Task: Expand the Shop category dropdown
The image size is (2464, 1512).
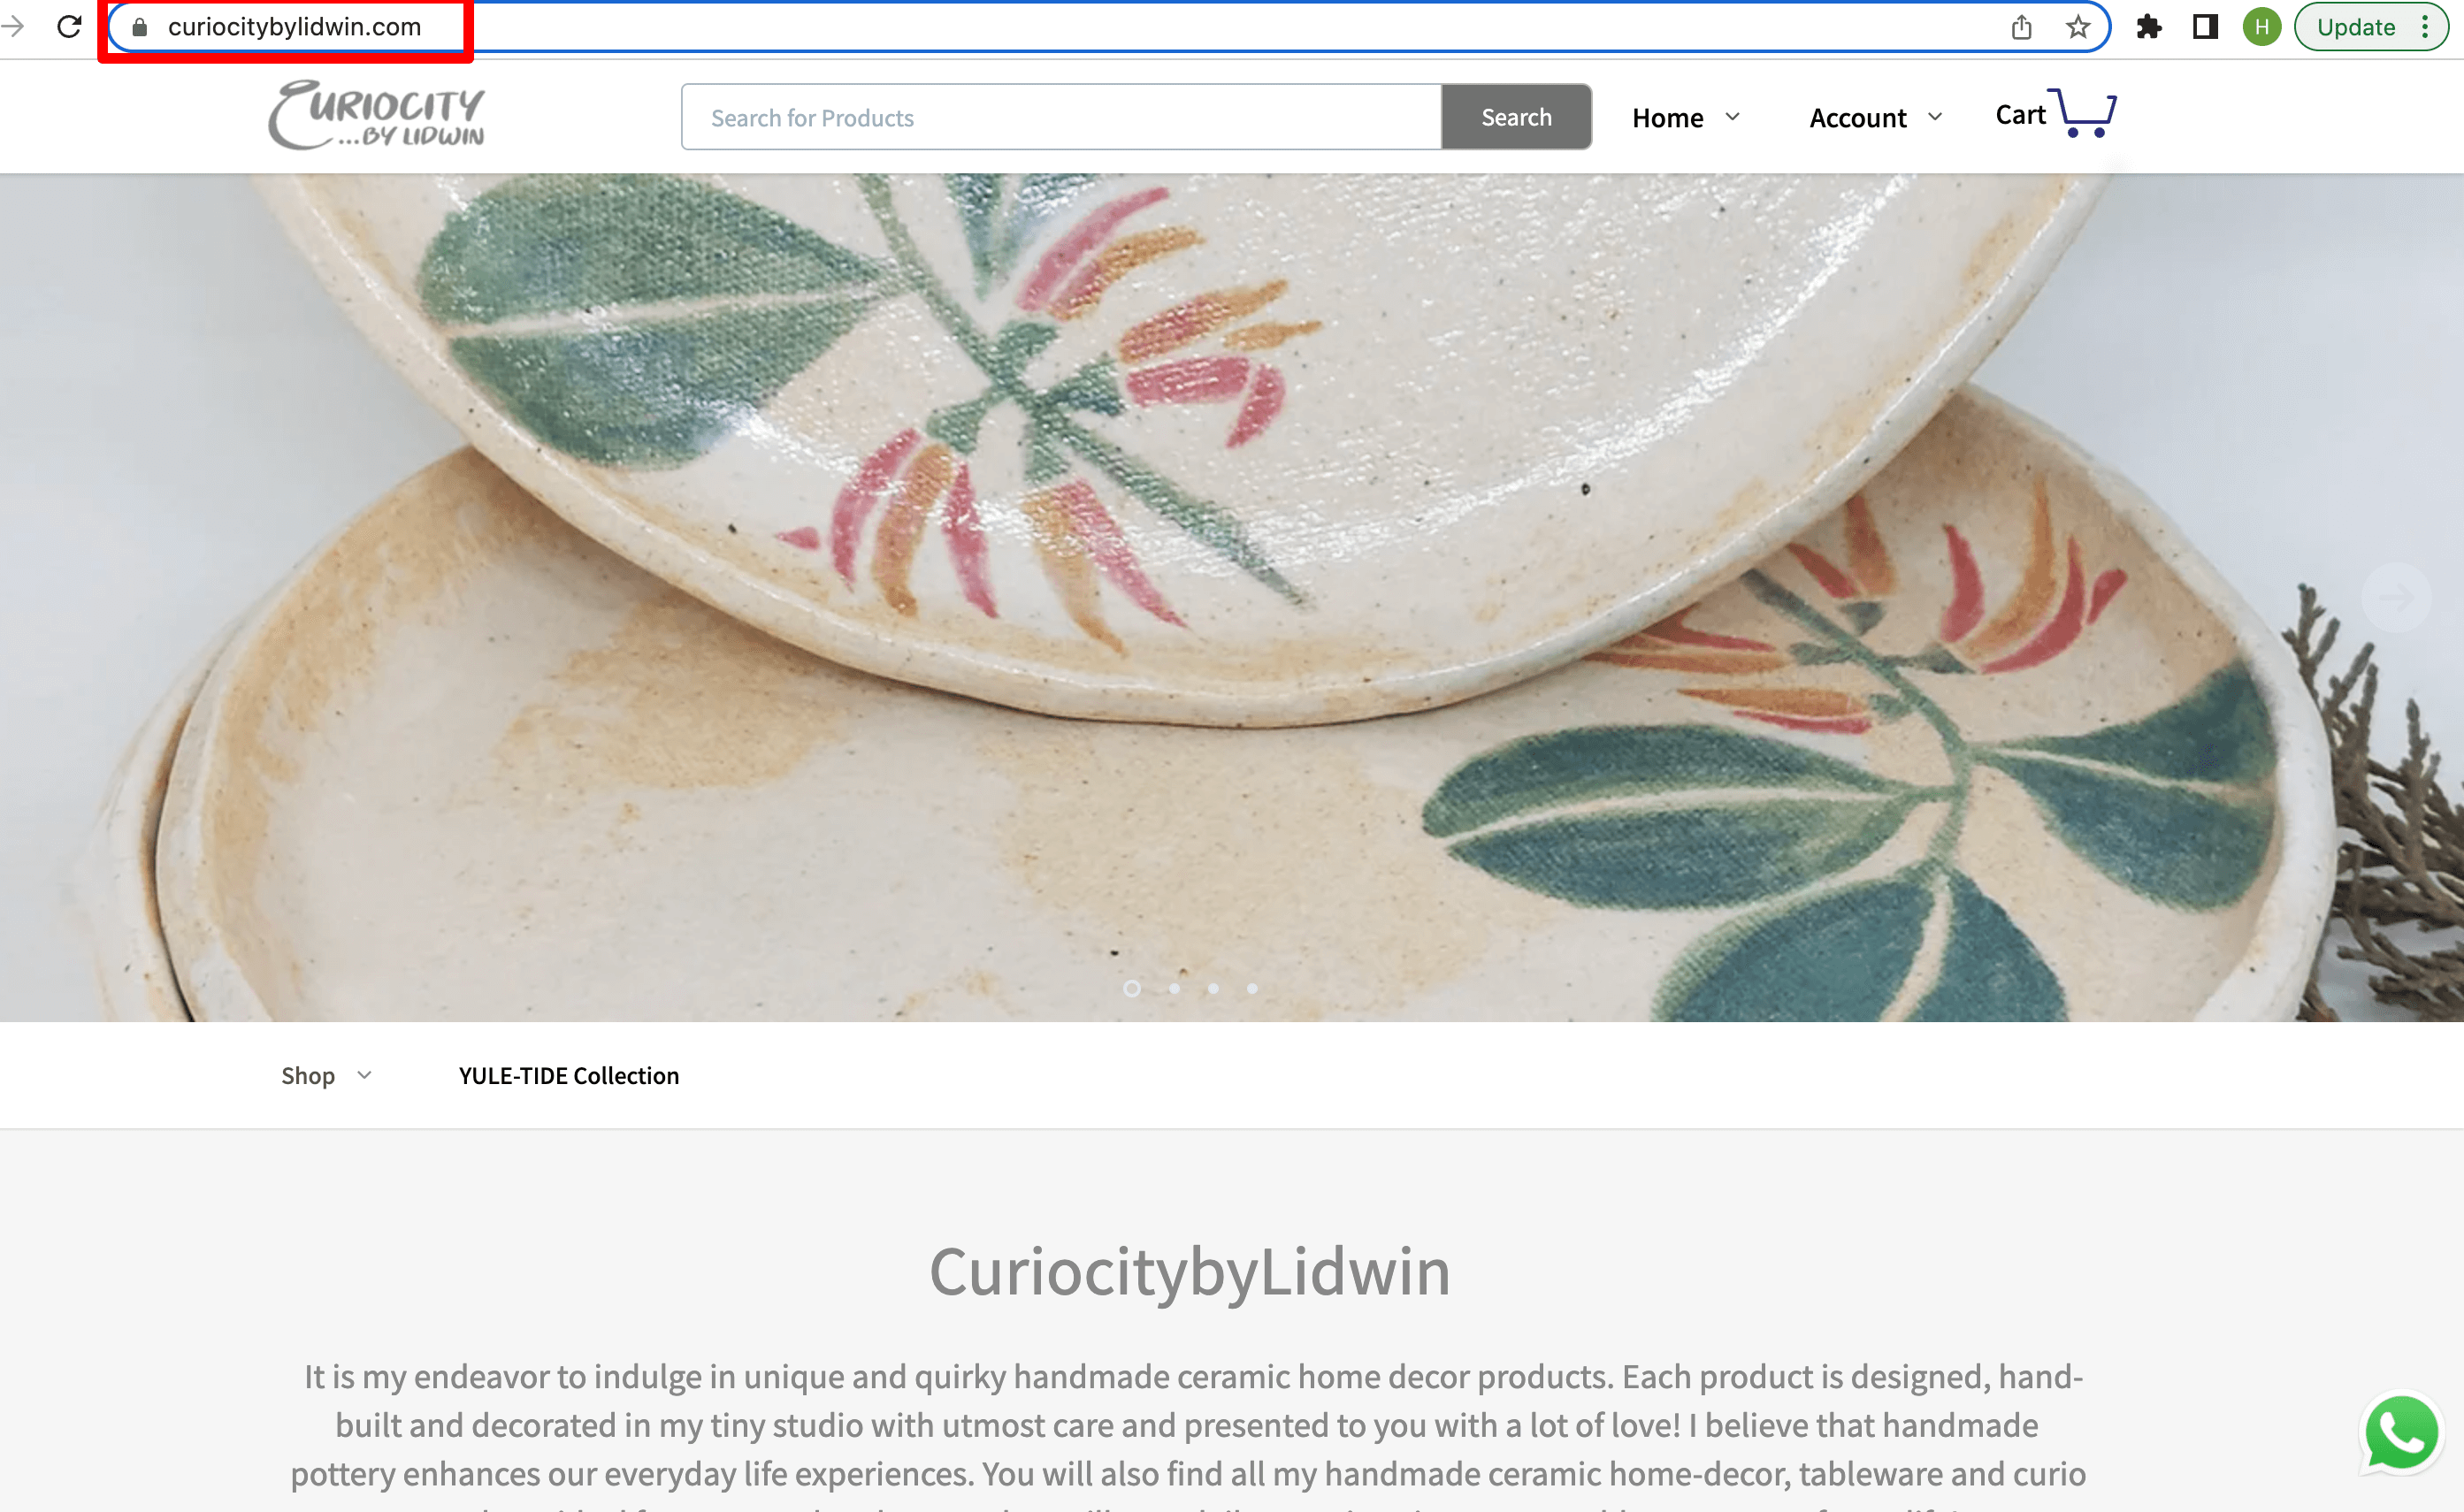Action: 326,1075
